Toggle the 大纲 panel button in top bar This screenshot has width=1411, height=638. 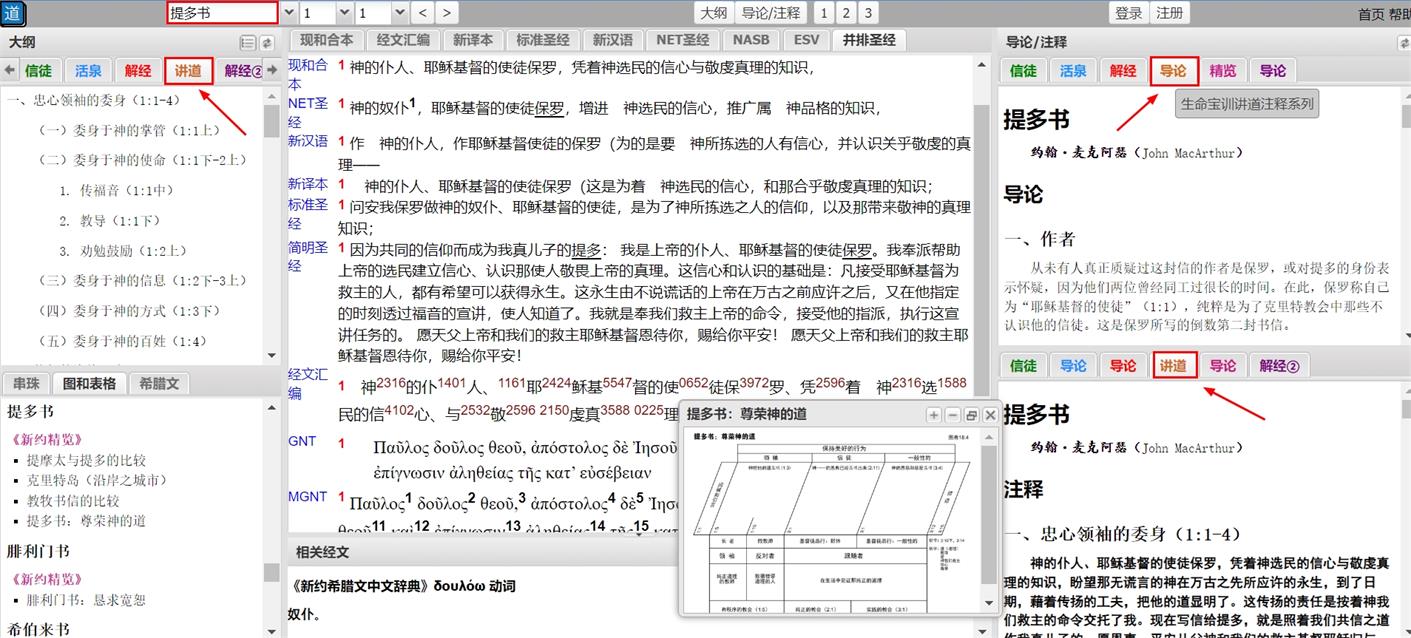coord(713,13)
